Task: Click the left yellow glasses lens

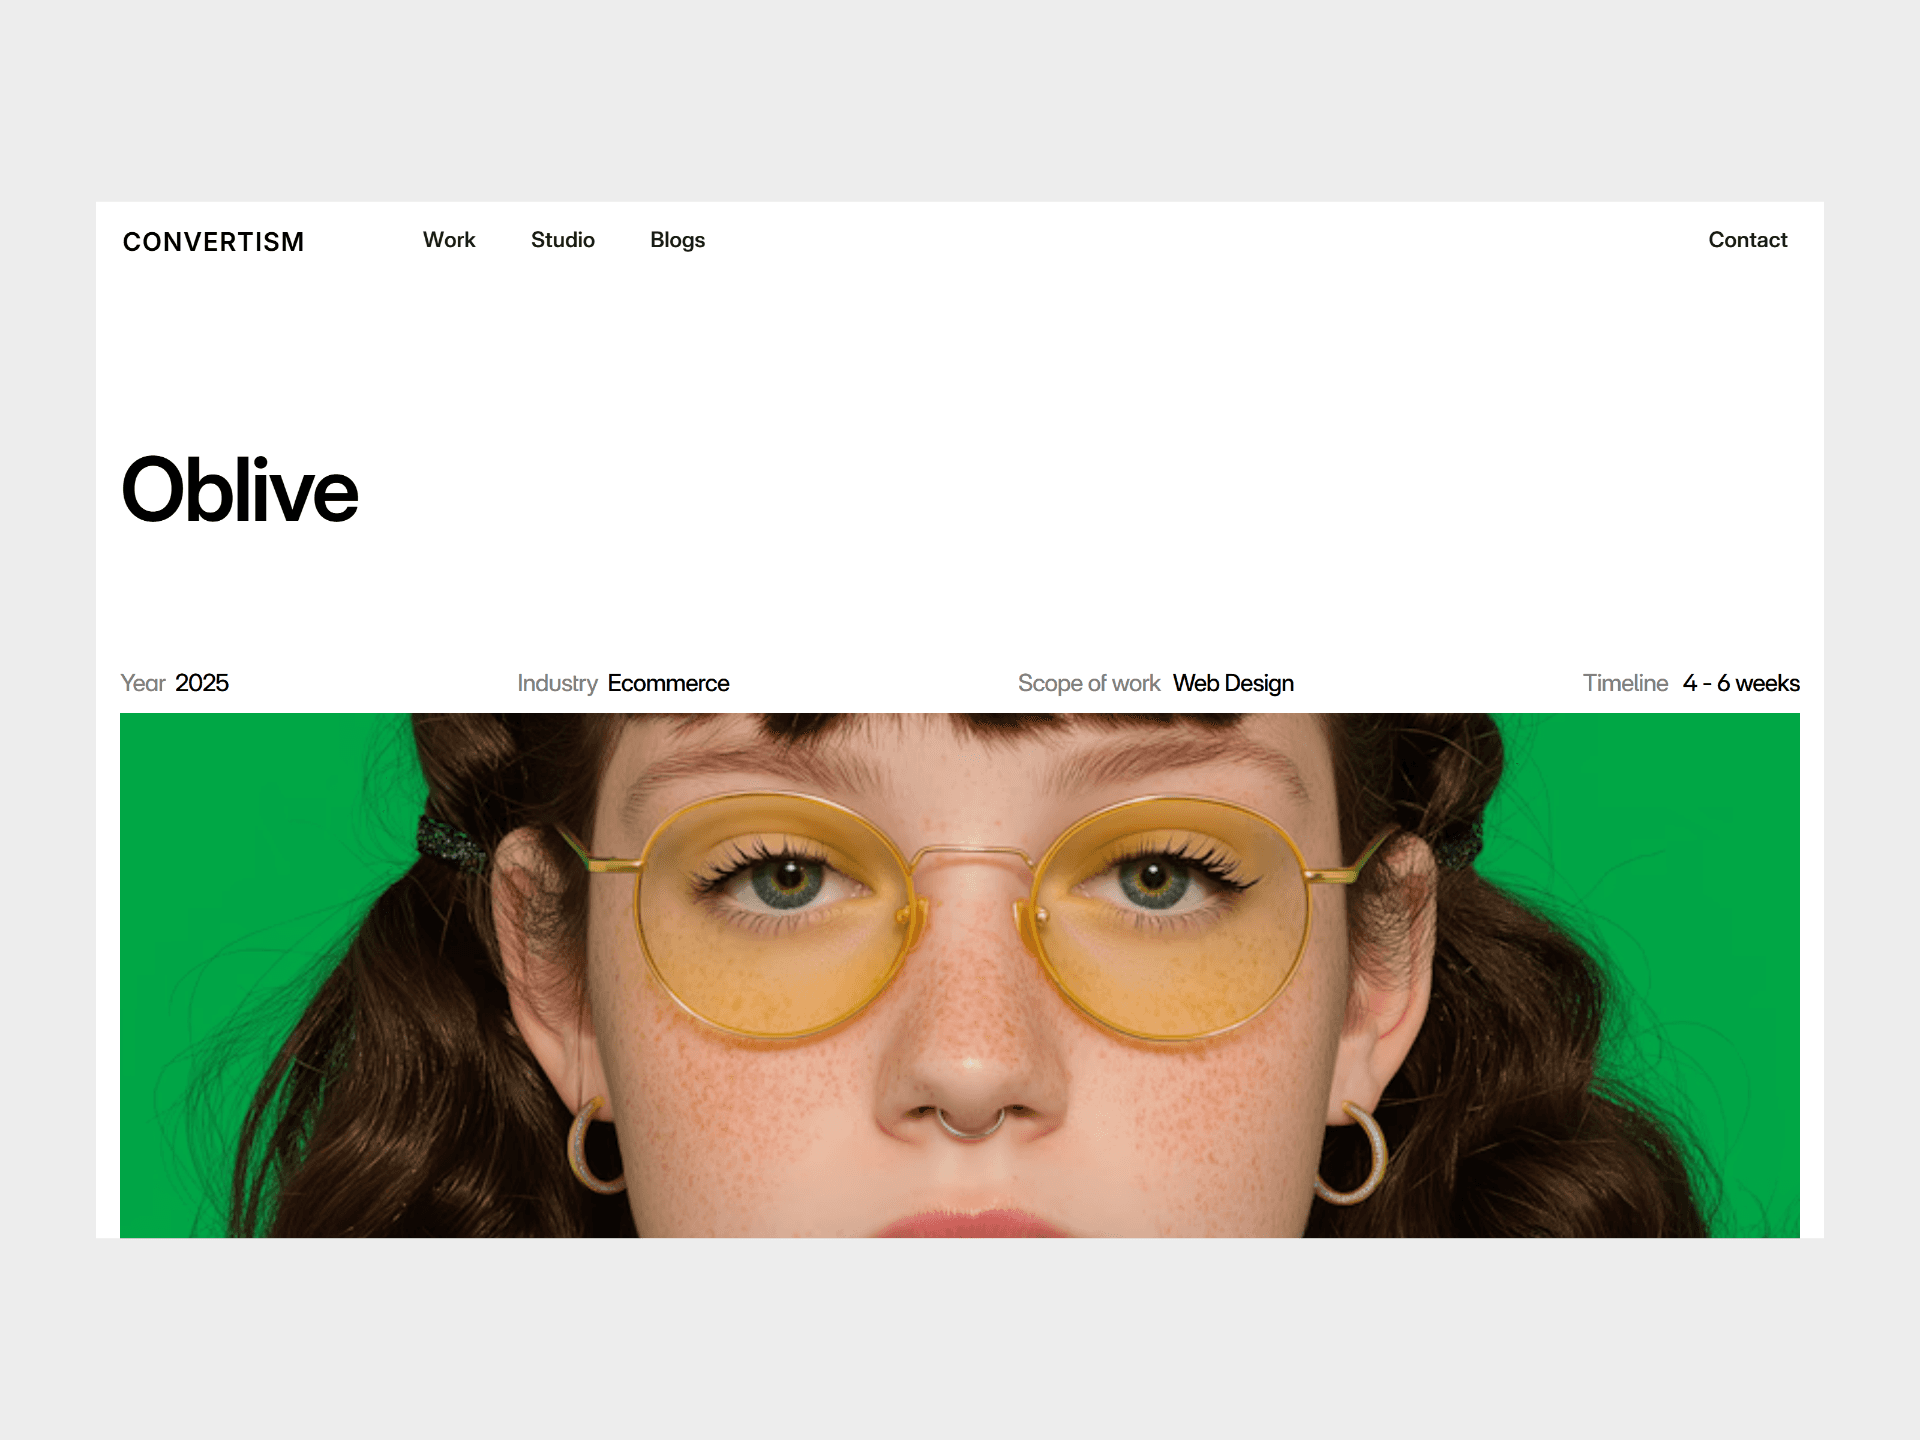Action: (773, 917)
